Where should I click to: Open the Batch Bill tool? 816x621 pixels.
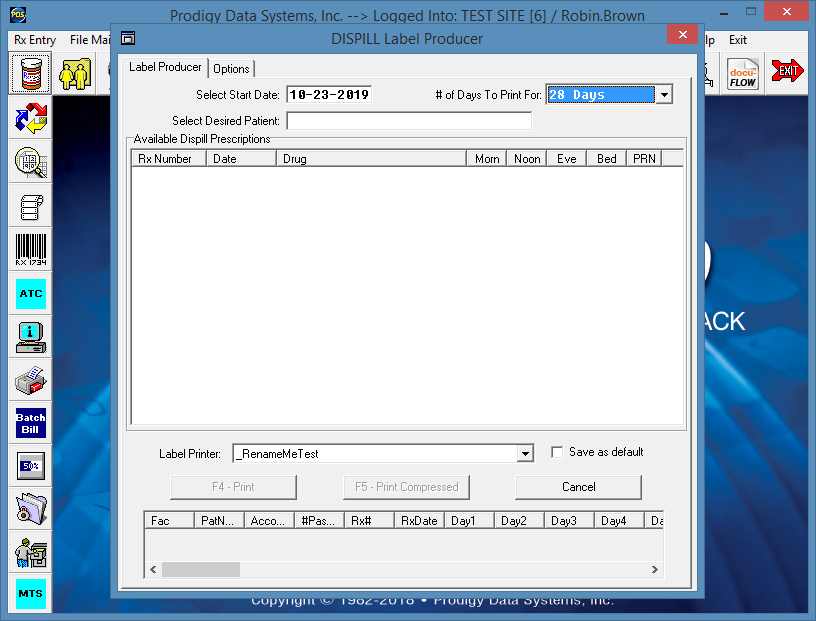coord(31,423)
